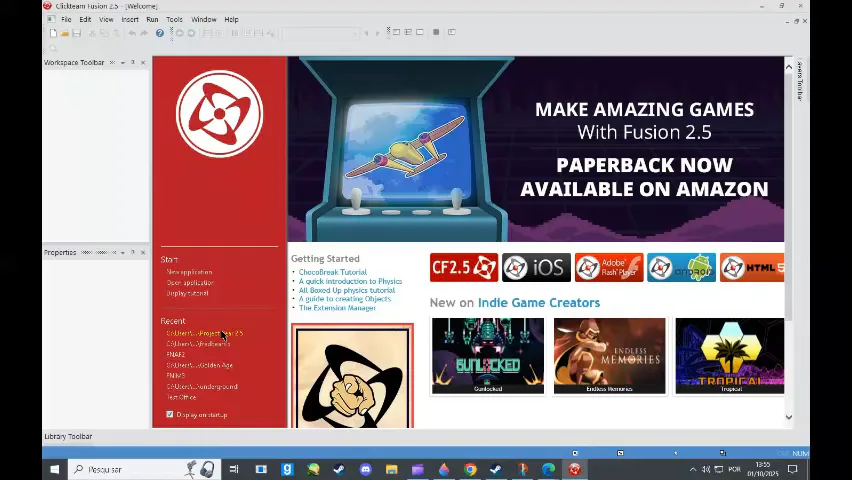Toggle Display on startup checkbox
This screenshot has height=480, width=852.
pos(170,414)
